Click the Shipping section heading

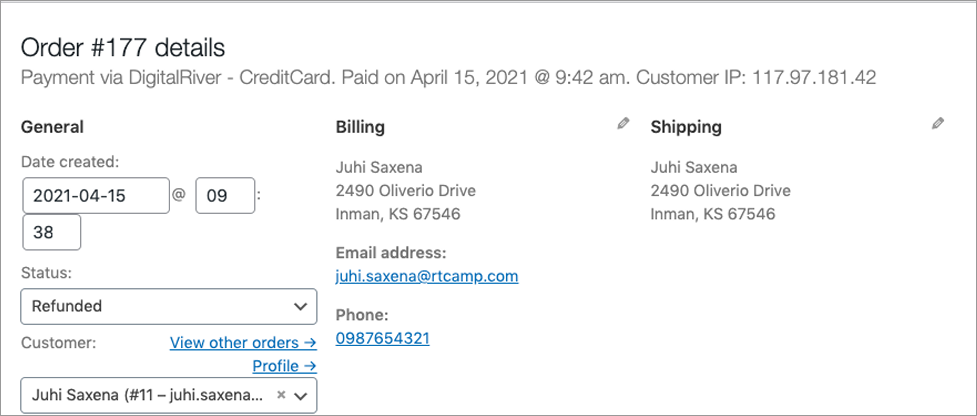click(686, 127)
